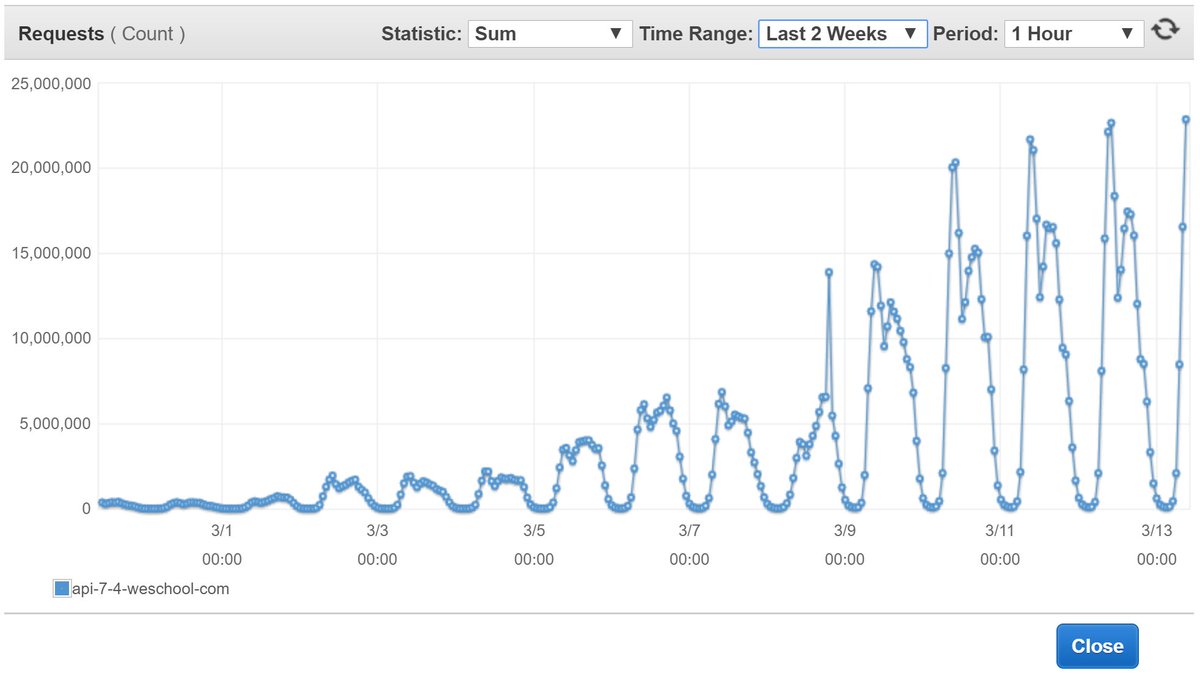Click the 5,000,000 y-axis label
Viewport: 1200px width, 673px height.
(x=55, y=423)
